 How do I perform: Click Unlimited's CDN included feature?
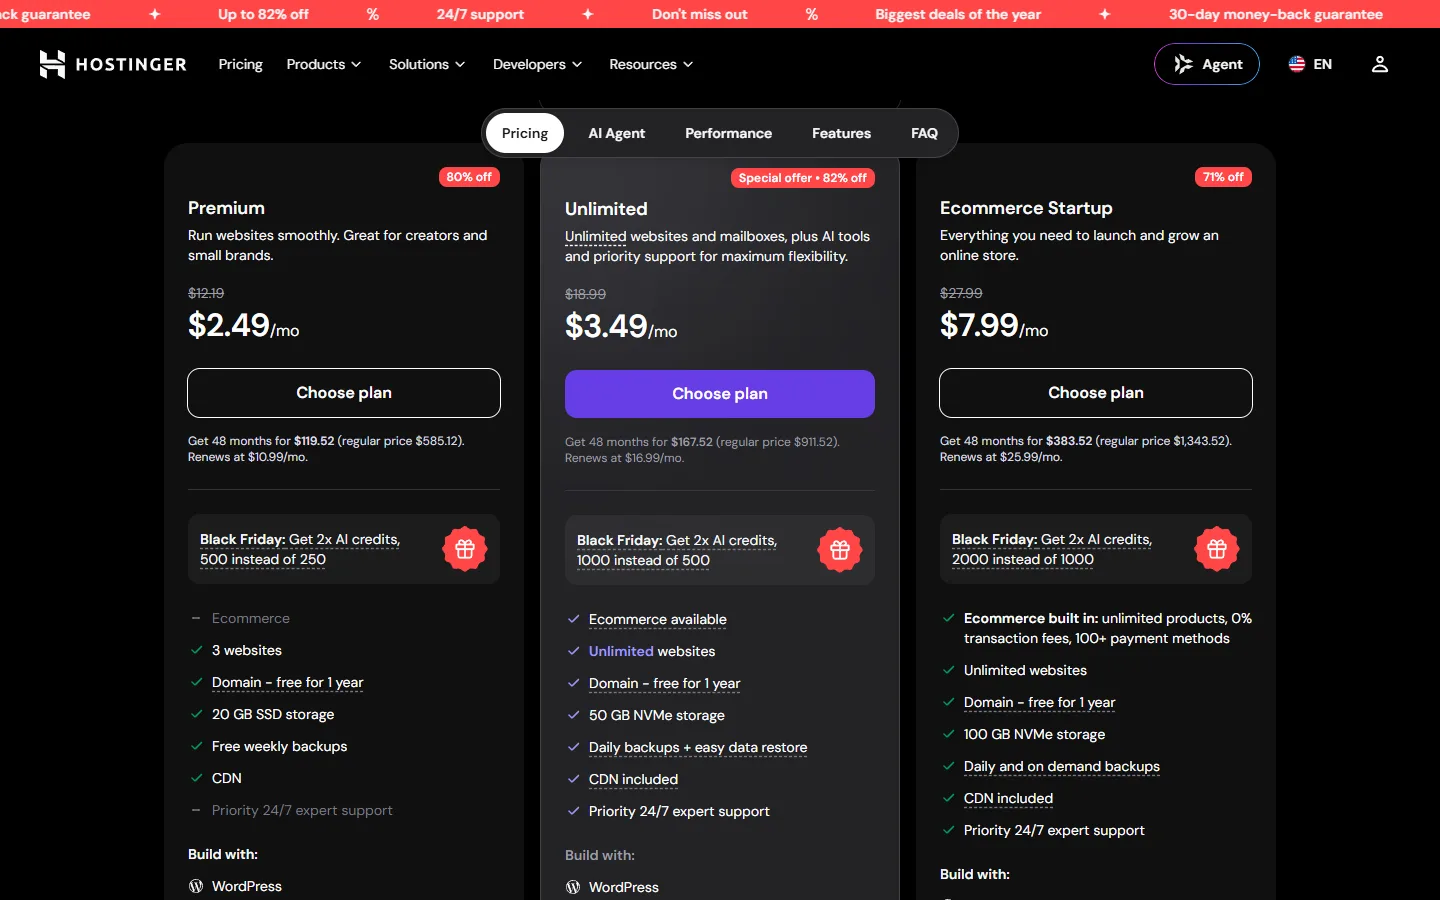(633, 779)
